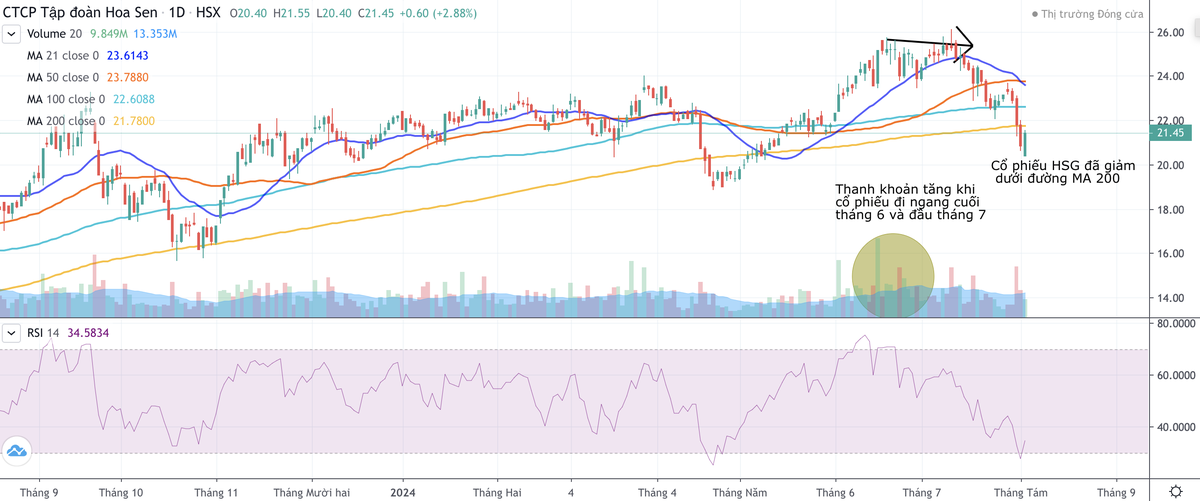Select the MA 50 close indicator

62,78
